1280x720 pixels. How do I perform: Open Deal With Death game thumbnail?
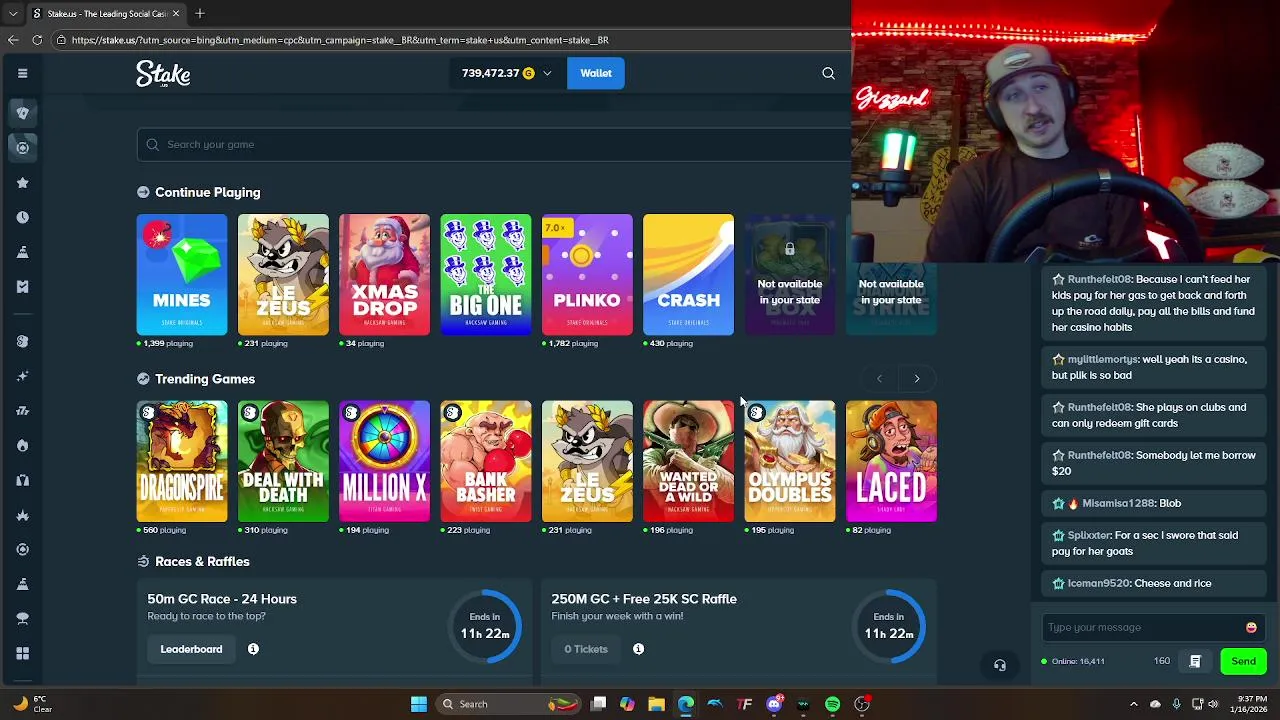283,461
